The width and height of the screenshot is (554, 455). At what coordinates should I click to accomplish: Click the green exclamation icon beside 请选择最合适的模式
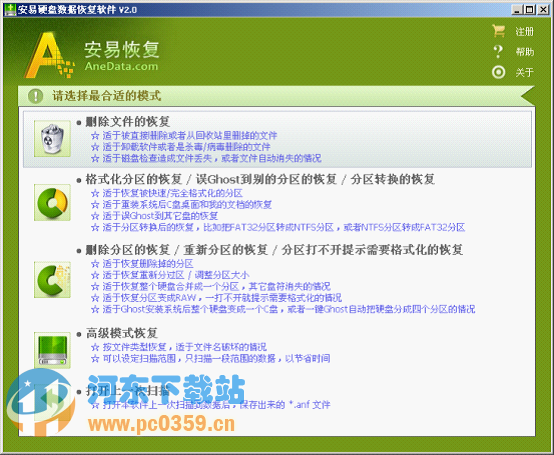[x=36, y=96]
